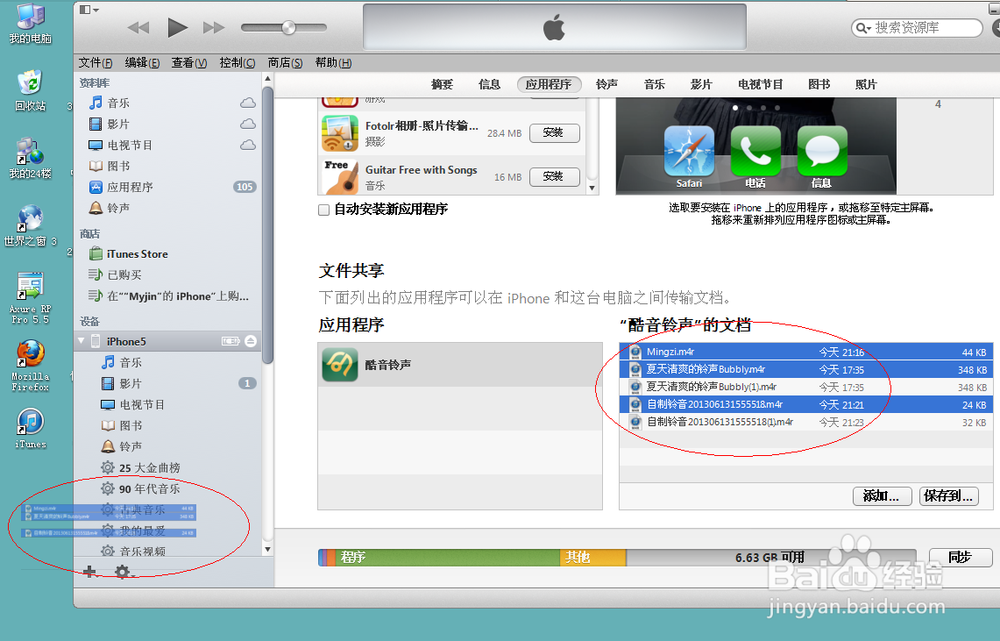Collapse the iPhone5 device tree
The width and height of the screenshot is (1000, 641).
tap(81, 341)
